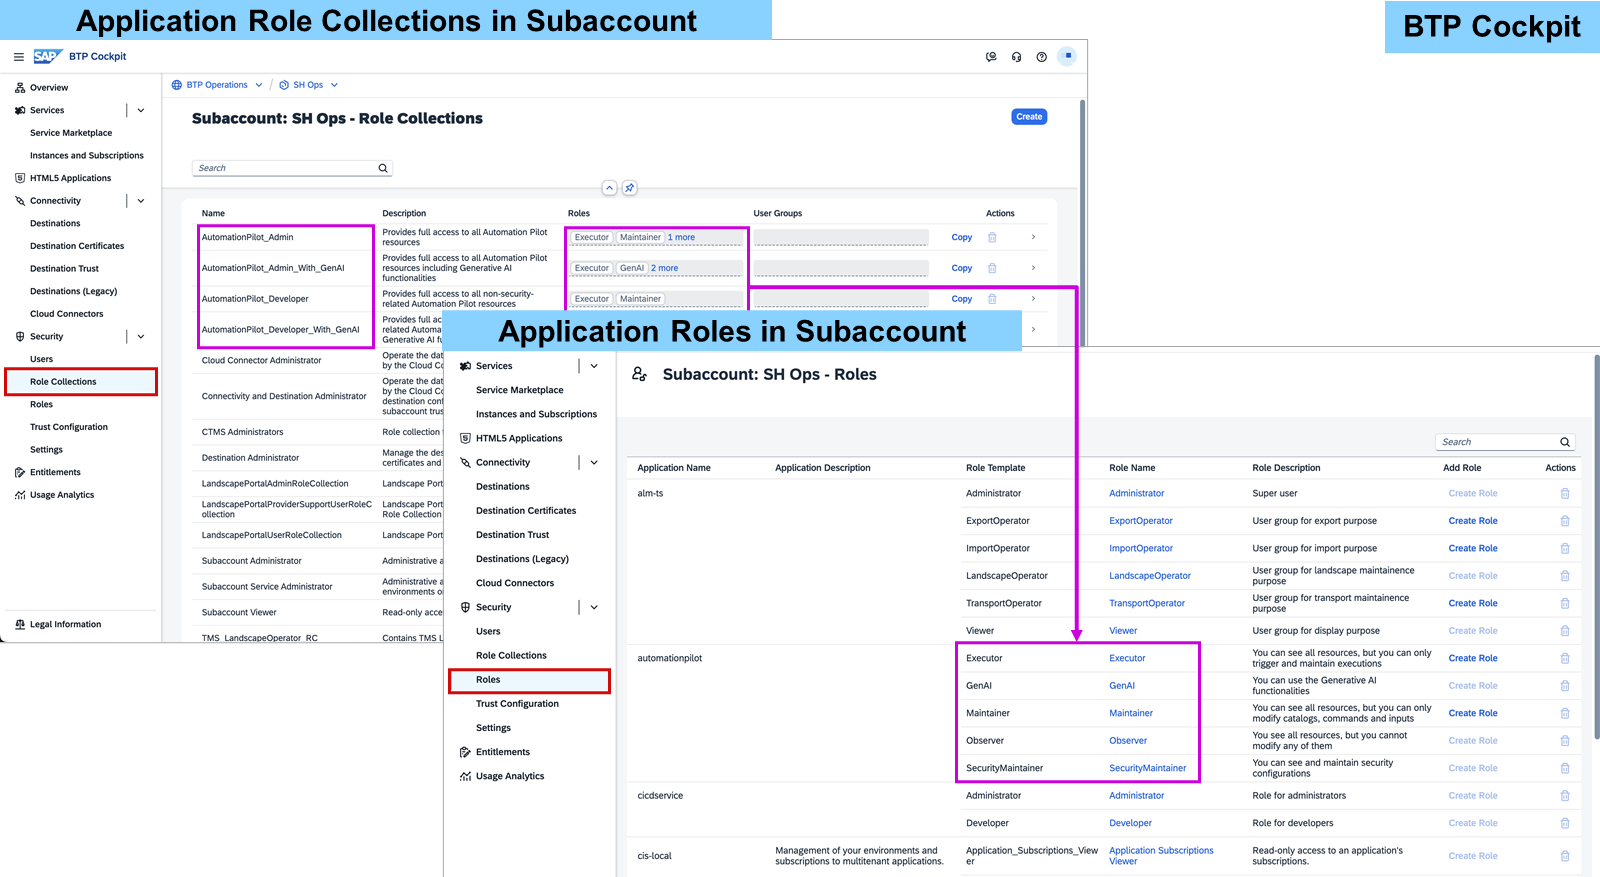Image resolution: width=1600 pixels, height=877 pixels.
Task: Open the user avatar menu in the header
Action: tap(1067, 56)
